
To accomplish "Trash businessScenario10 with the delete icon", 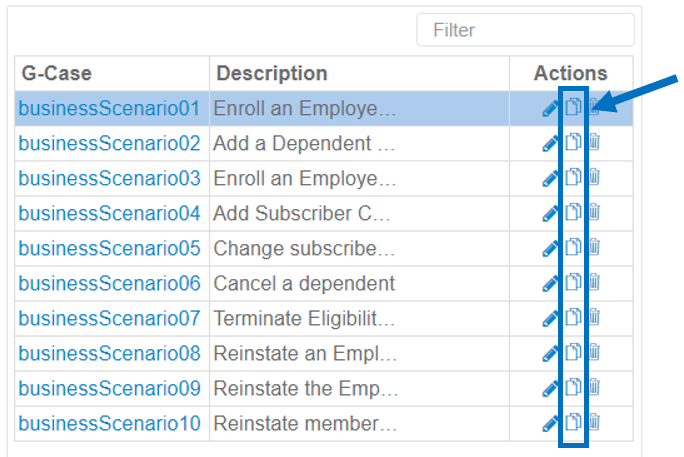I will [593, 423].
